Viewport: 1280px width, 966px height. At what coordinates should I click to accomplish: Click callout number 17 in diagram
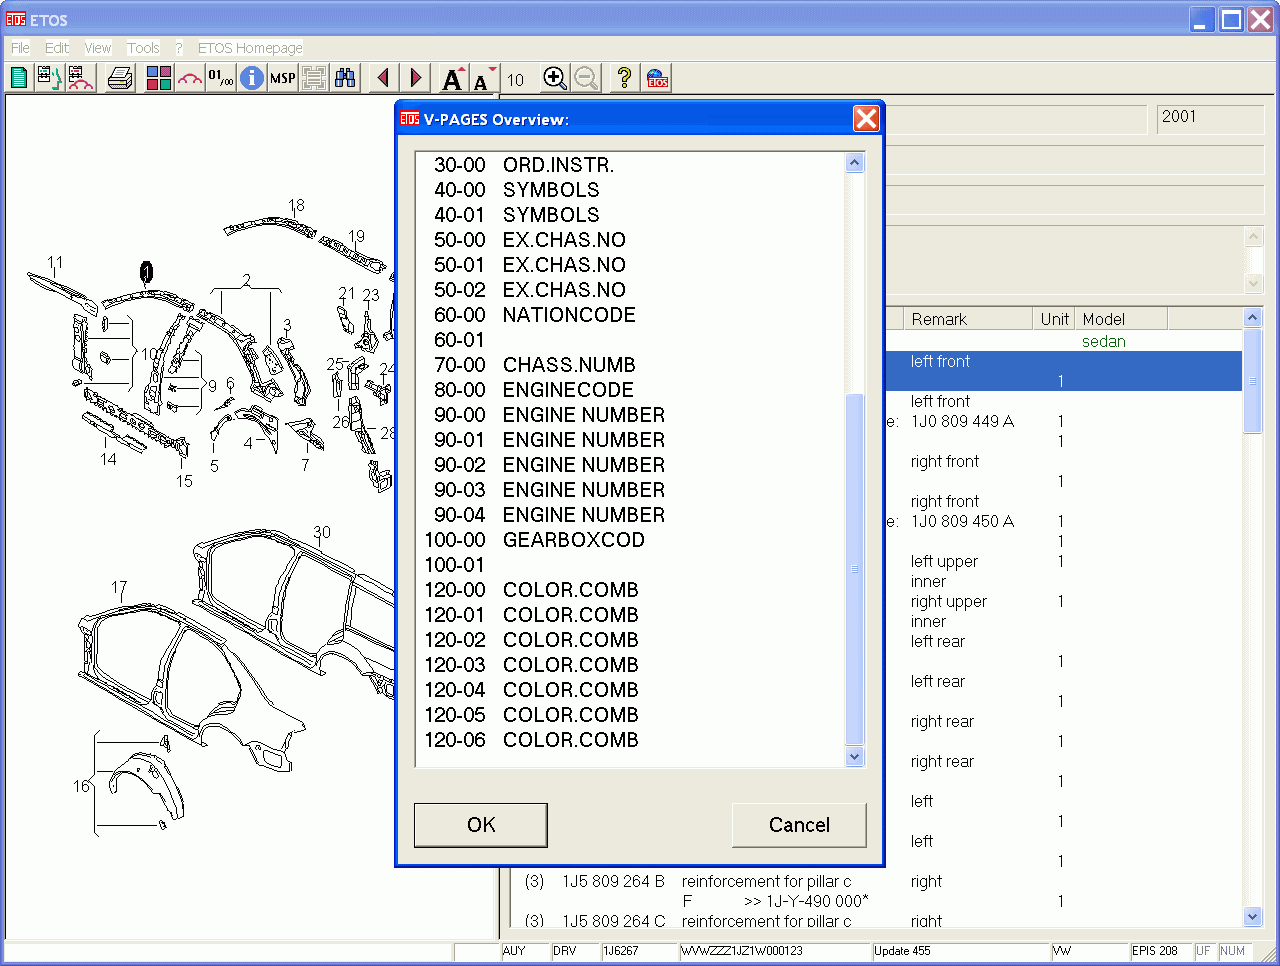(x=119, y=587)
